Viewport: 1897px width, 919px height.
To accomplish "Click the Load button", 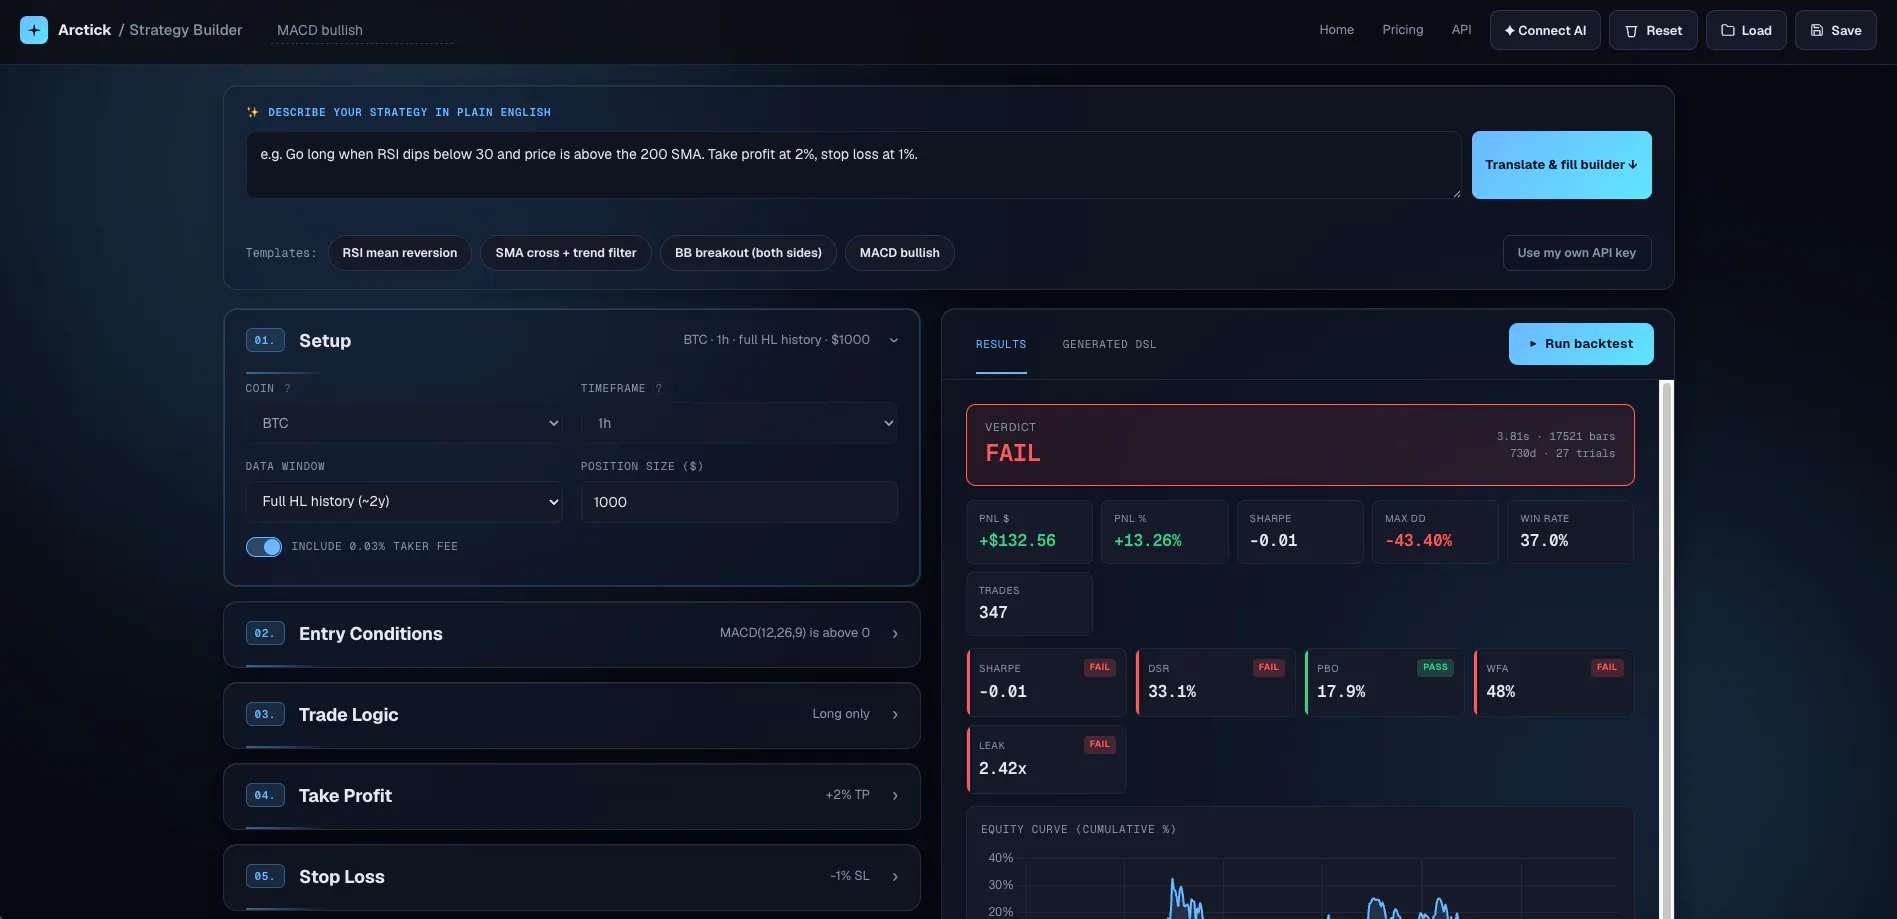I will tap(1746, 30).
